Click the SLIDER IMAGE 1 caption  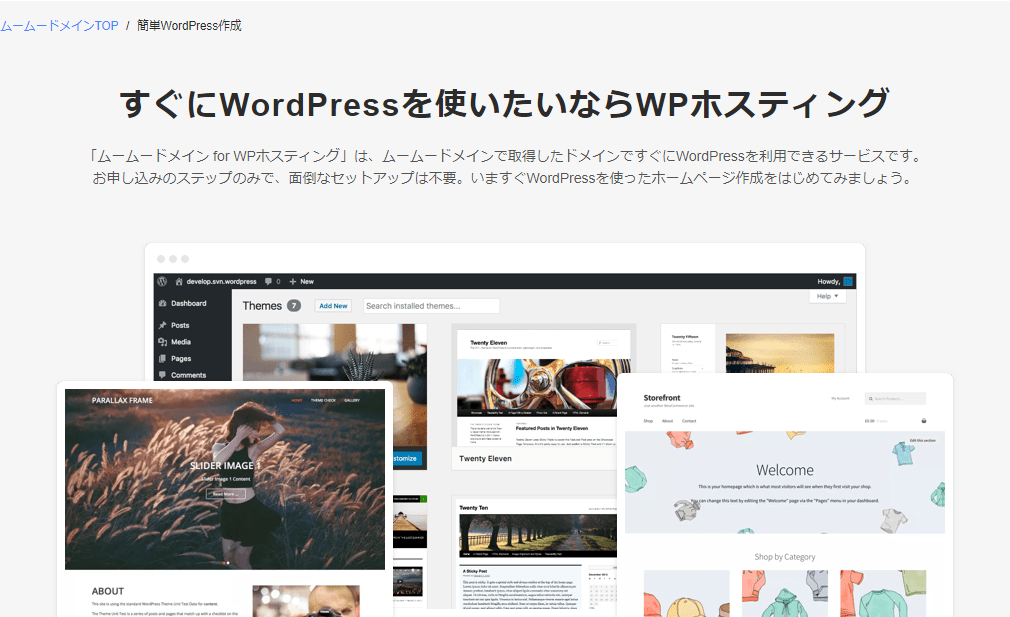pyautogui.click(x=225, y=466)
